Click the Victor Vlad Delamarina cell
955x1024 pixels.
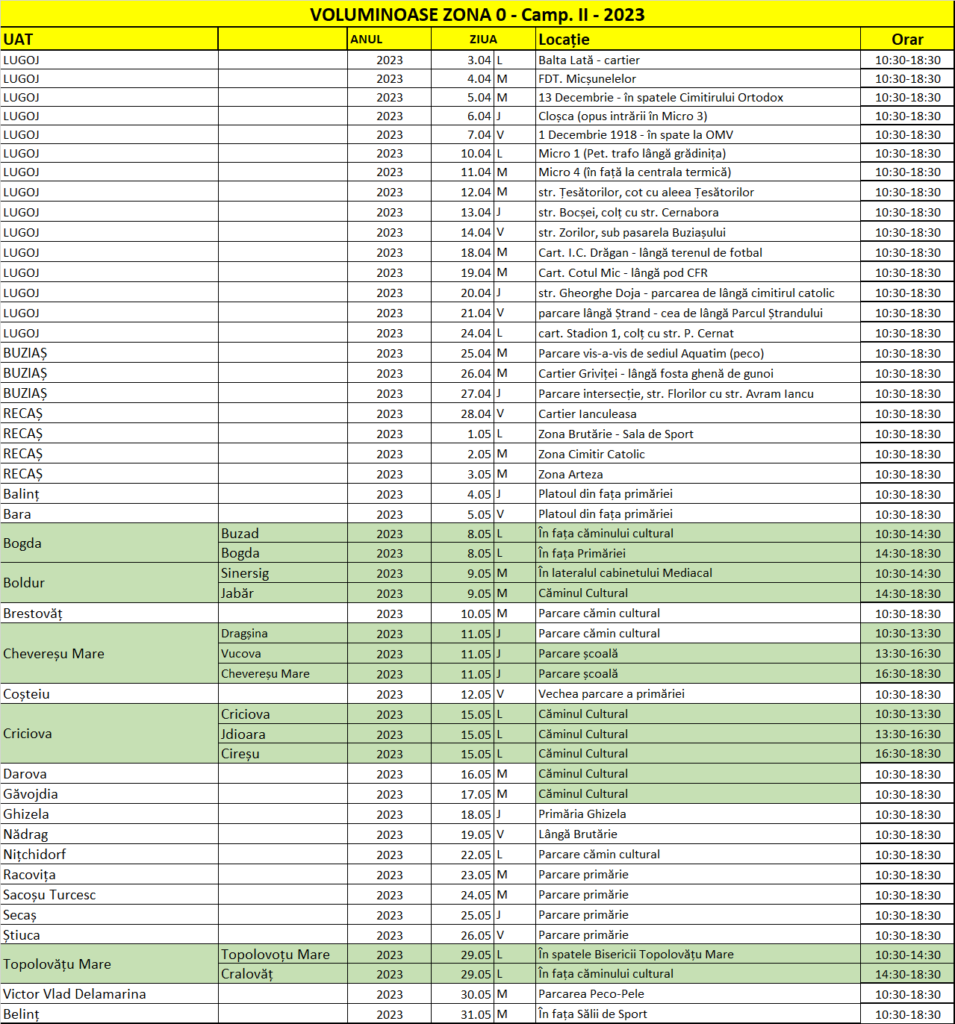(109, 994)
